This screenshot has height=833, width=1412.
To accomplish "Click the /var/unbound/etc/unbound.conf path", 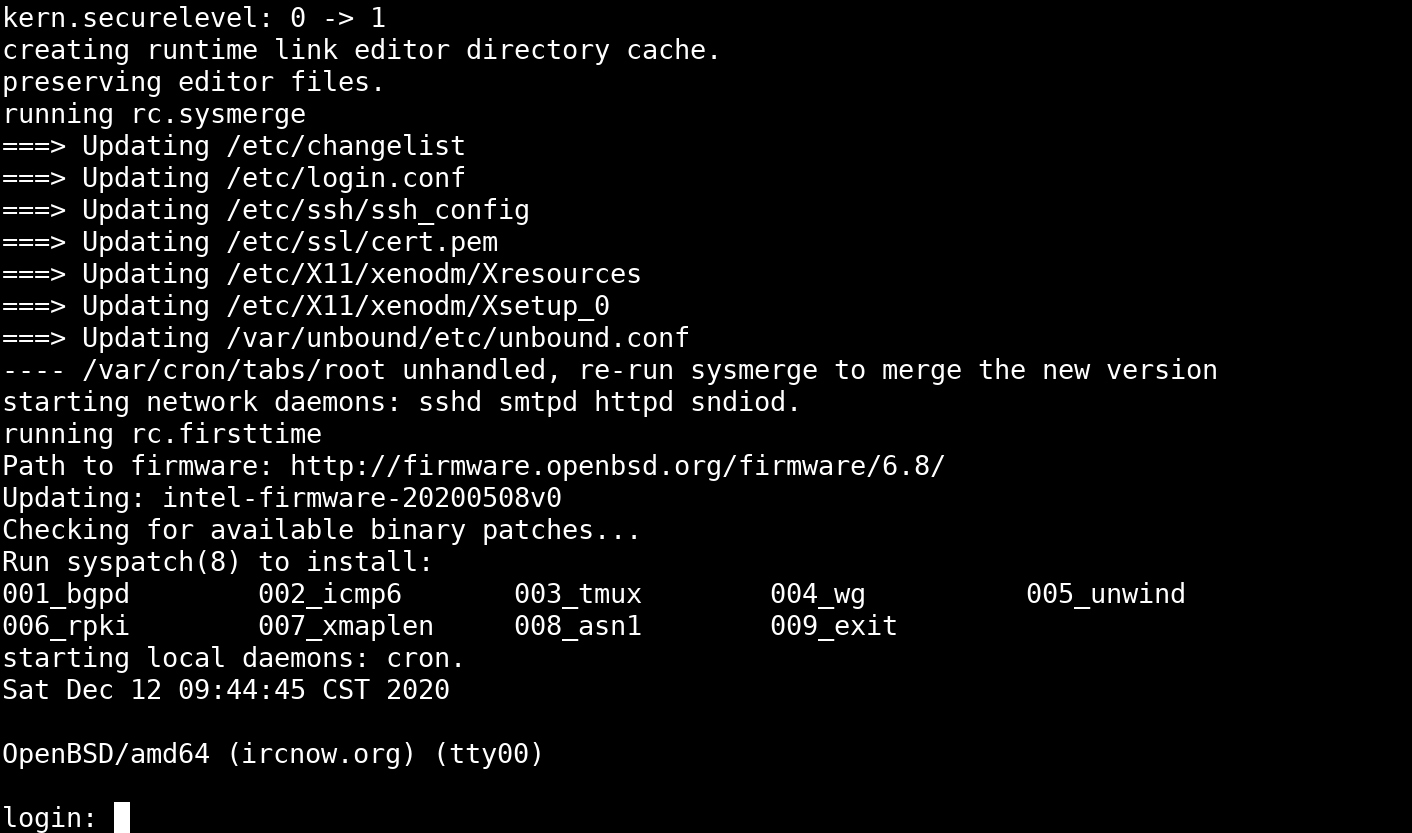I will click(x=458, y=338).
